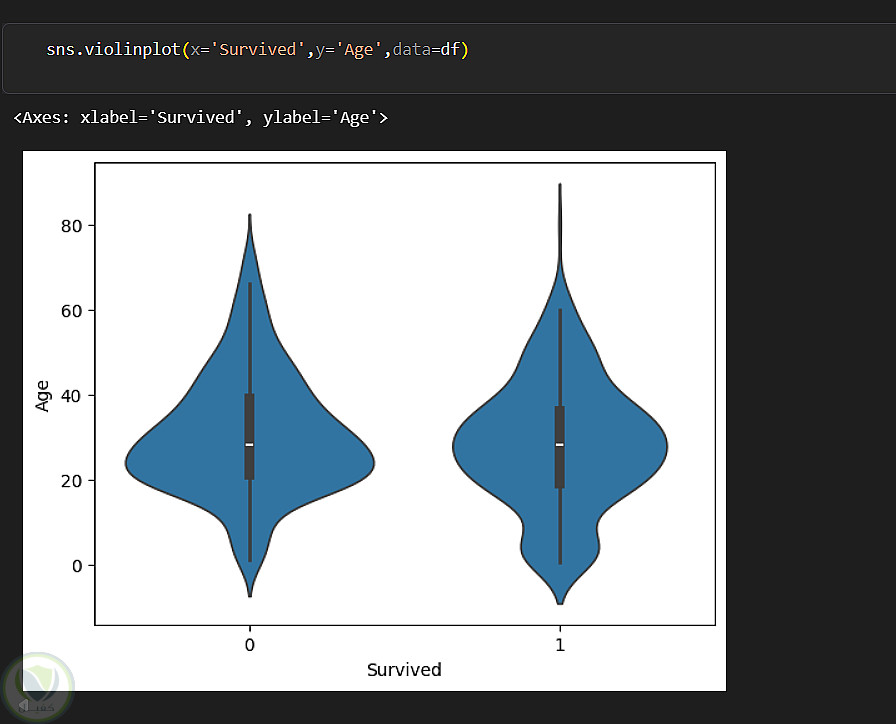The width and height of the screenshot is (896, 724).
Task: Click the watermark logo in the bottom-left corner
Action: (40, 685)
